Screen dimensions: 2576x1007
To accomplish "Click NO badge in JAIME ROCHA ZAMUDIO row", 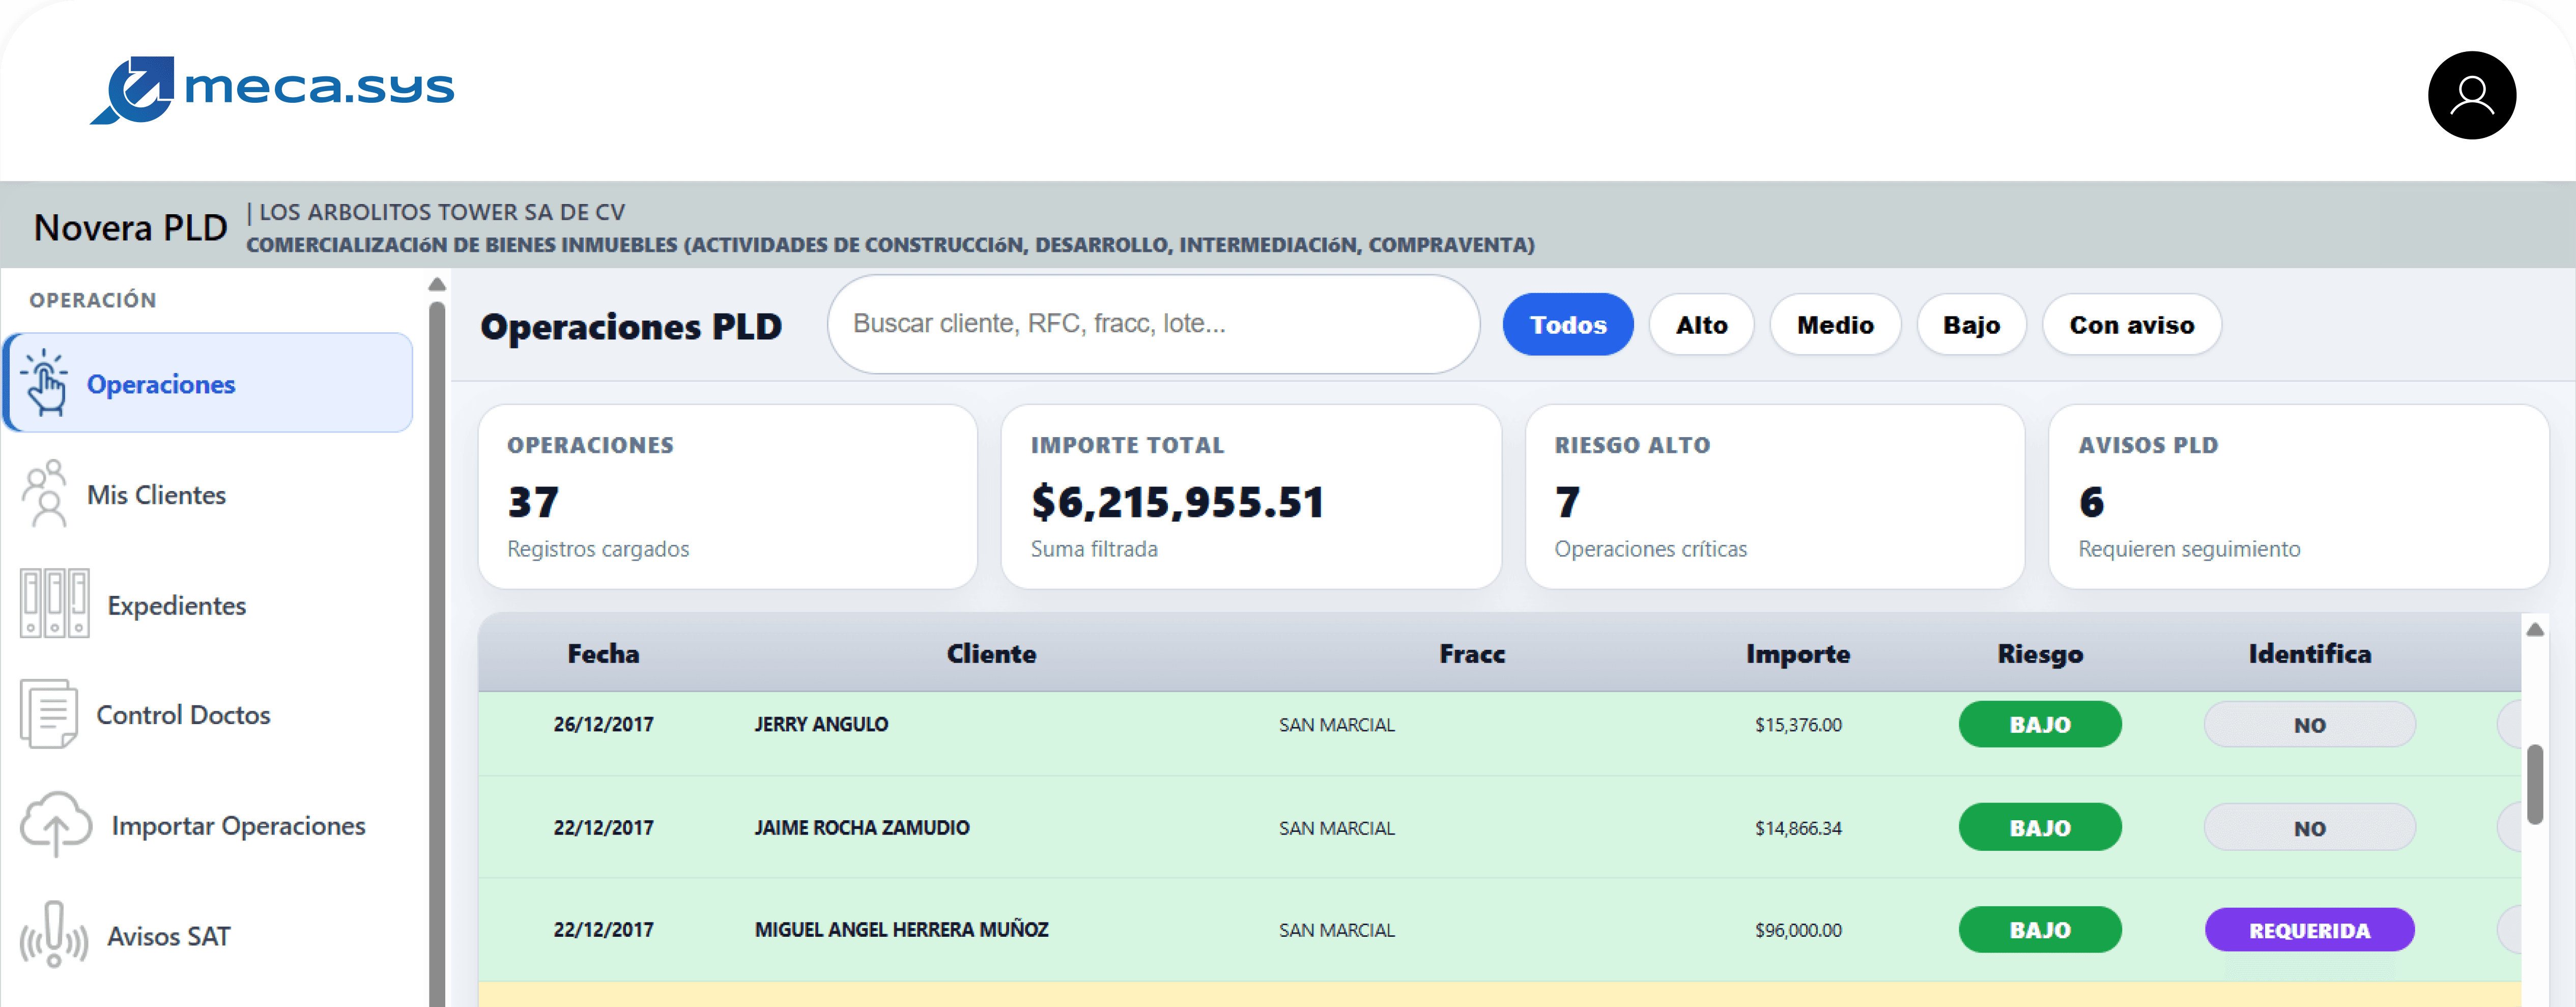I will click(2309, 827).
